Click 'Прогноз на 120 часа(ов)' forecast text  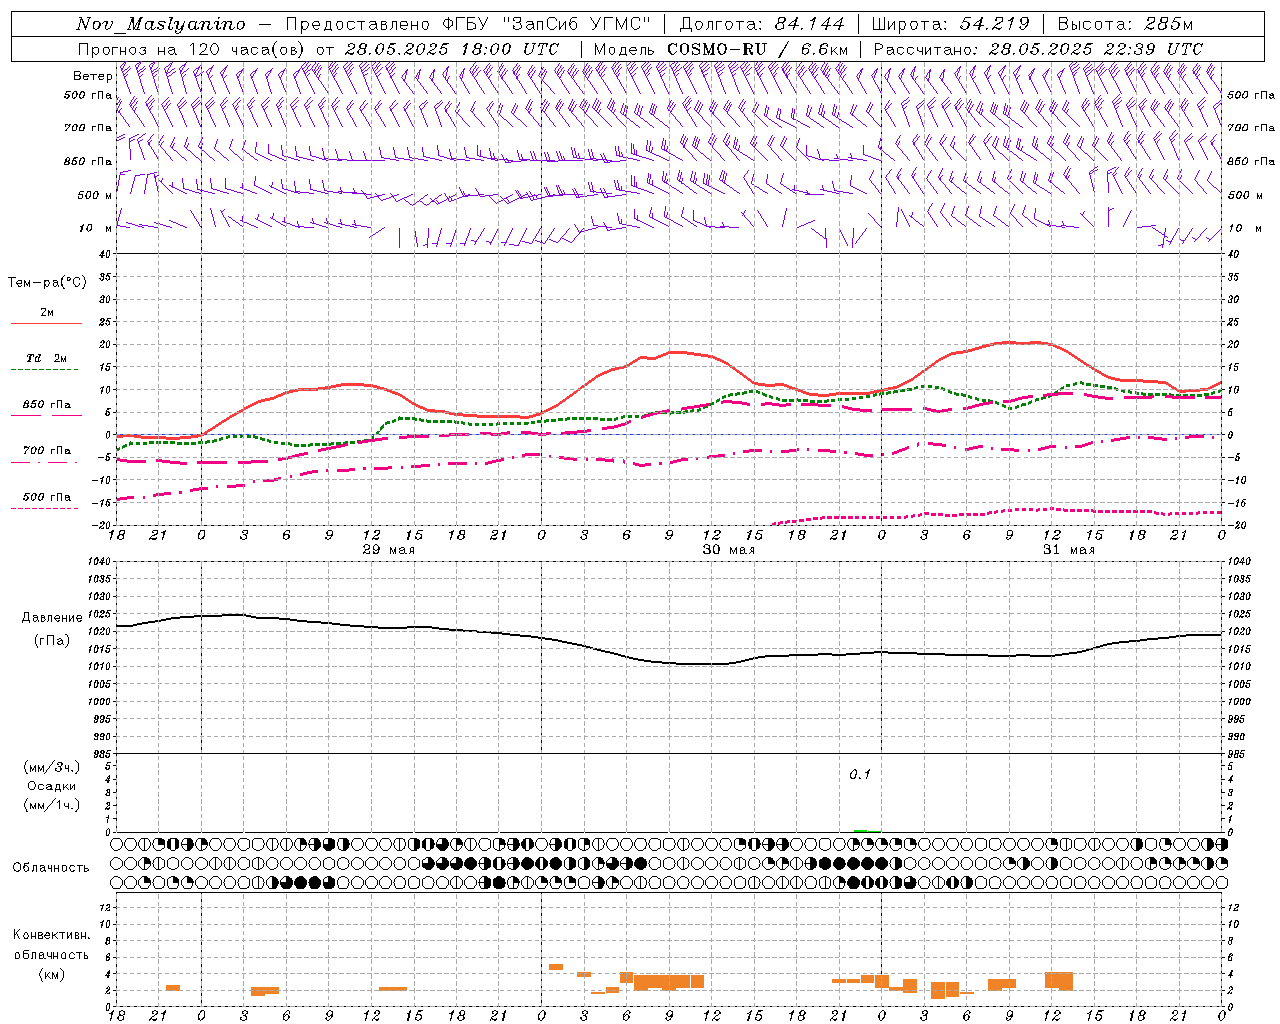tap(192, 49)
